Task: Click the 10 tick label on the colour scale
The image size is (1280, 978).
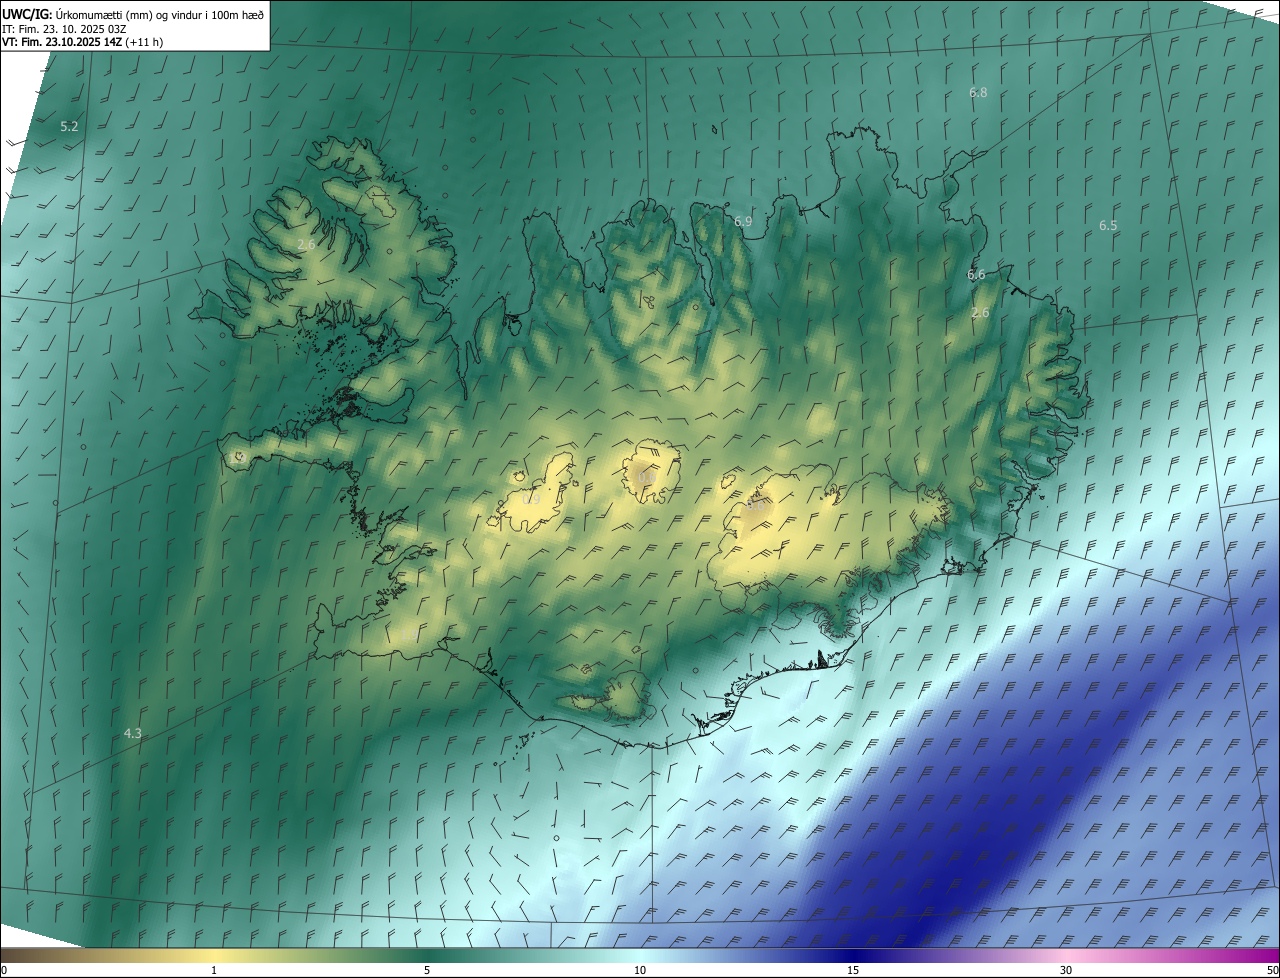Action: pyautogui.click(x=640, y=970)
